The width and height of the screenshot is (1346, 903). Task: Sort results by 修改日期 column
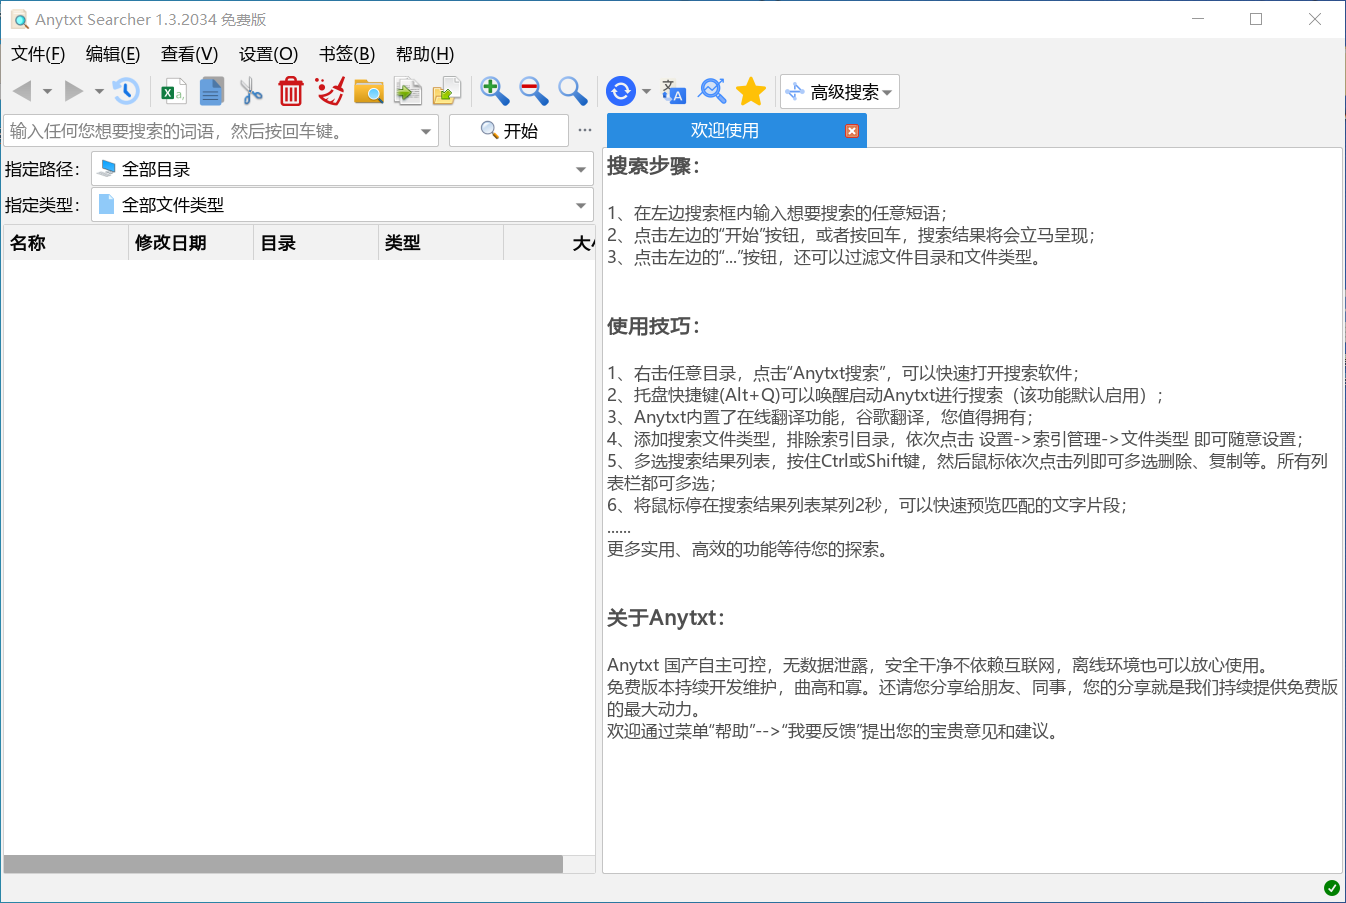(191, 243)
